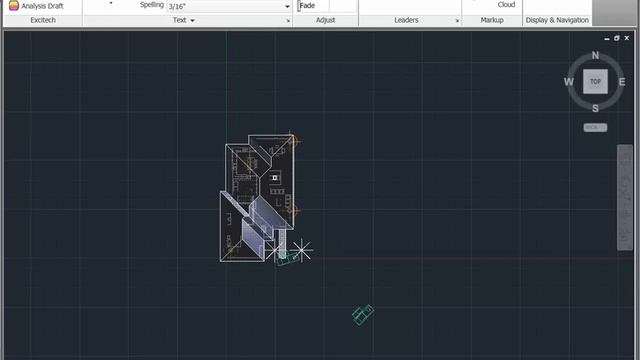Select the Markup panel title
640x360 pixels.
coord(492,20)
